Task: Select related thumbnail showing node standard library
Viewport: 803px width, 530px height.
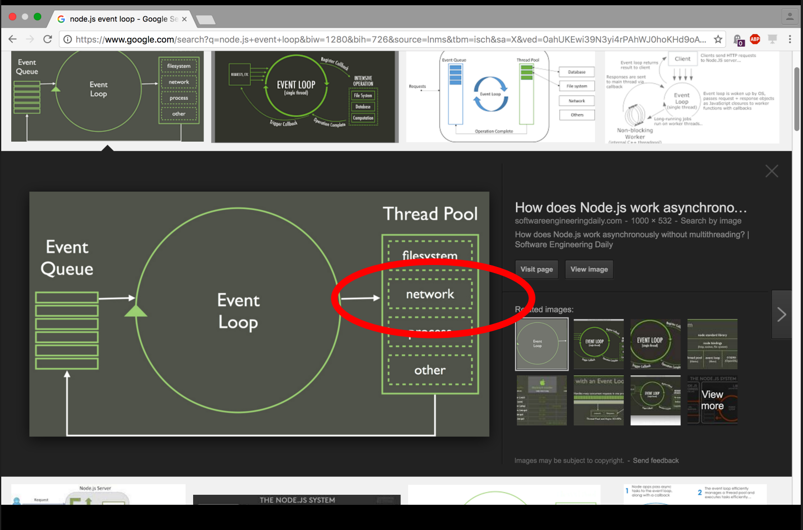Action: click(712, 344)
